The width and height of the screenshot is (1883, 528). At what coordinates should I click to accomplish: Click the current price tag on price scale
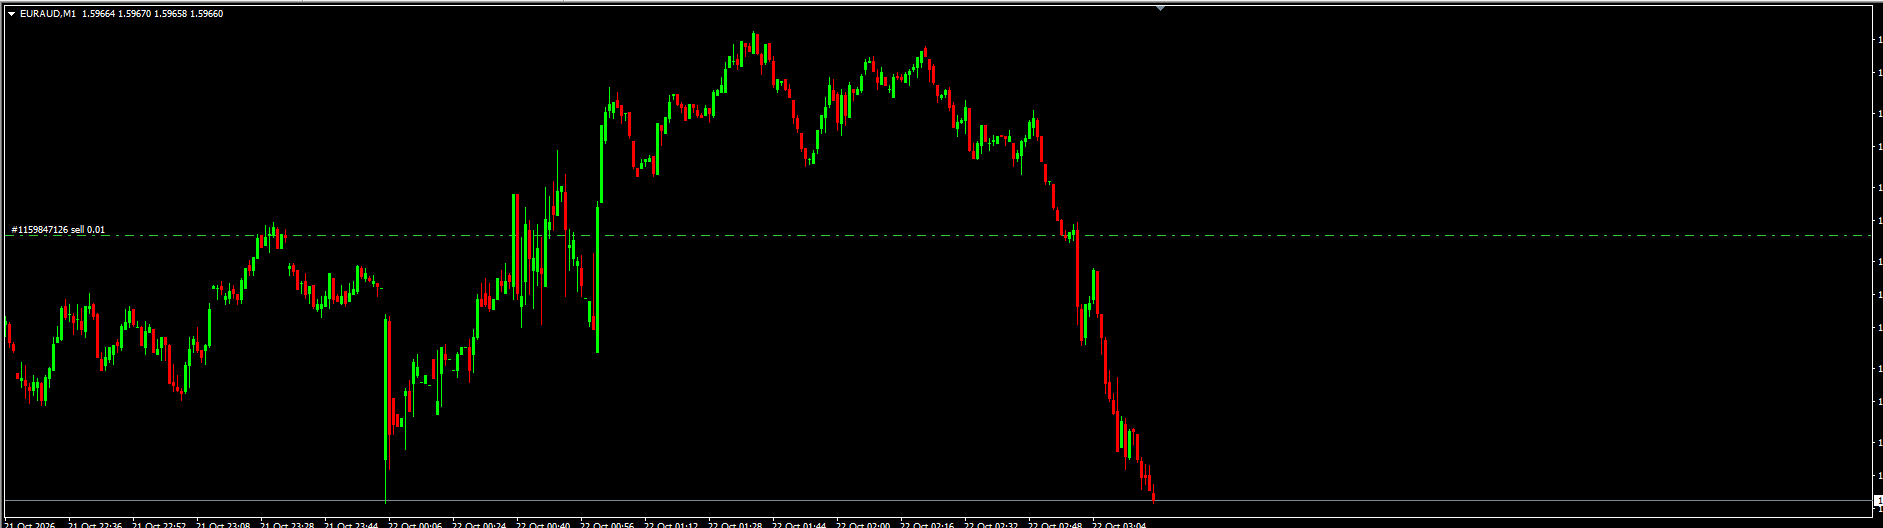click(x=1877, y=500)
